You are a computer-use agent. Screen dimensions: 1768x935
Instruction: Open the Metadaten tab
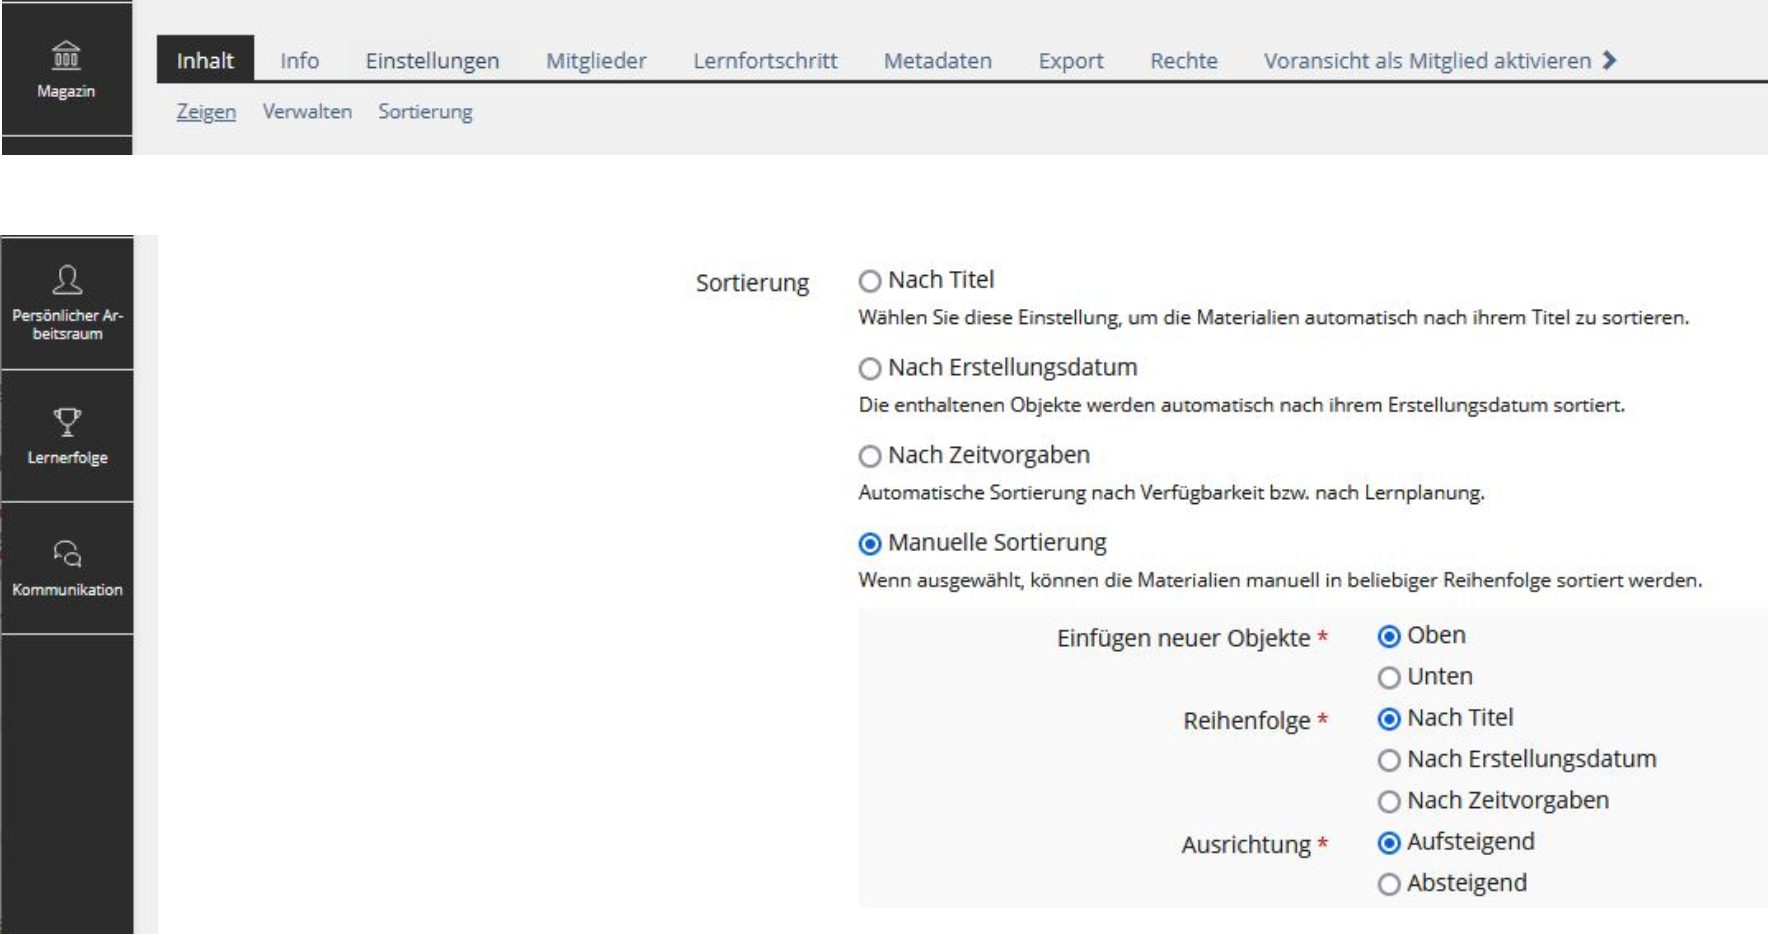[937, 60]
